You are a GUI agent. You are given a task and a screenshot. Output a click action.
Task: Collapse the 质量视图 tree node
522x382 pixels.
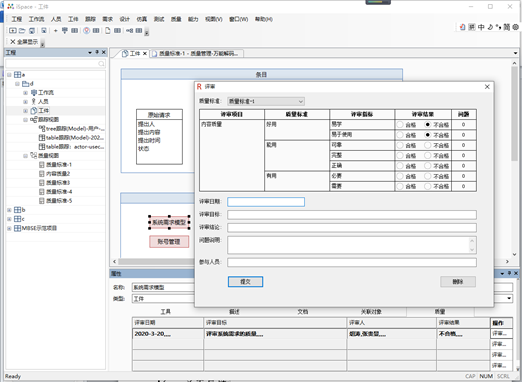tap(25, 156)
